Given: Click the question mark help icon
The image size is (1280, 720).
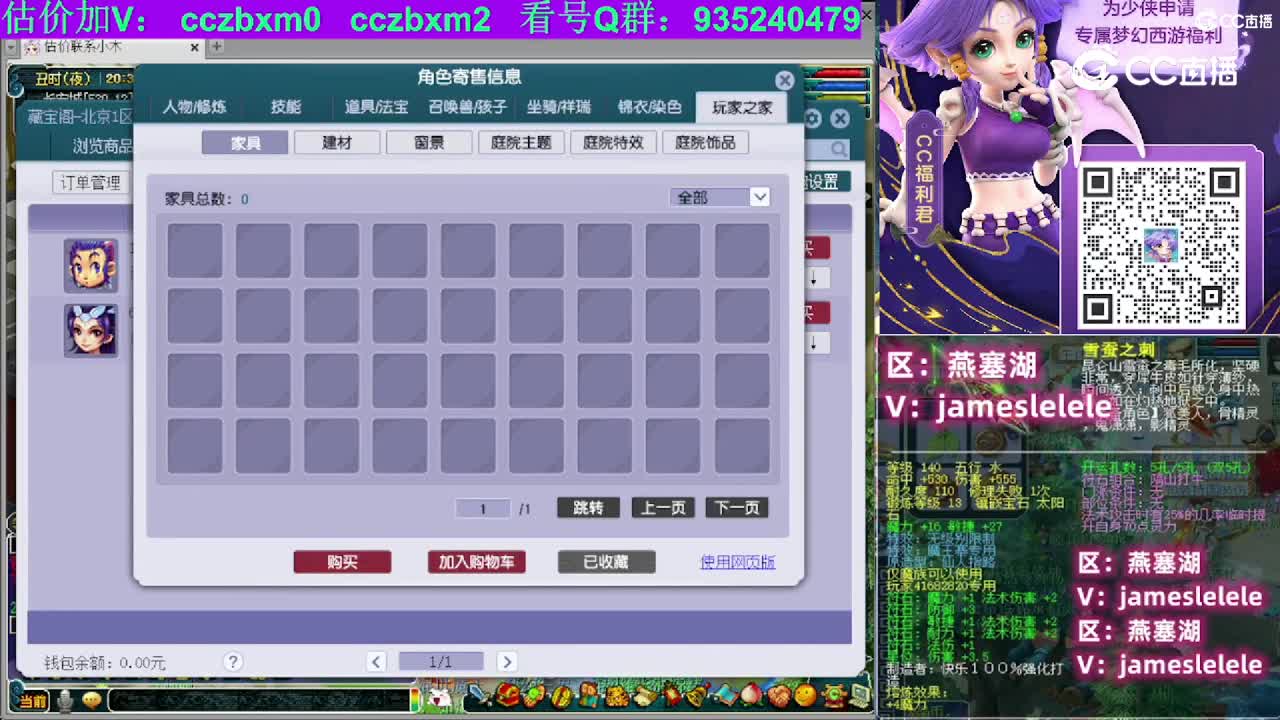Looking at the screenshot, I should (x=233, y=661).
